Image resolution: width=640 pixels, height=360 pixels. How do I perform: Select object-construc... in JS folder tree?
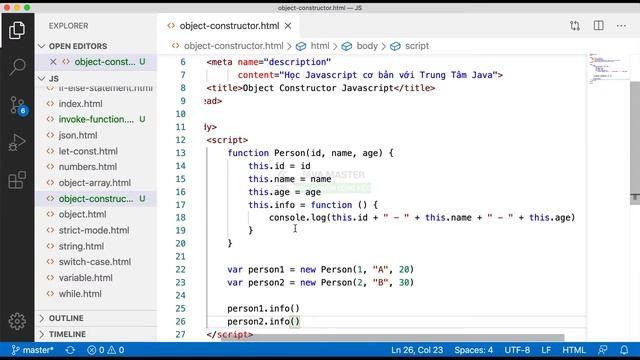click(x=96, y=199)
